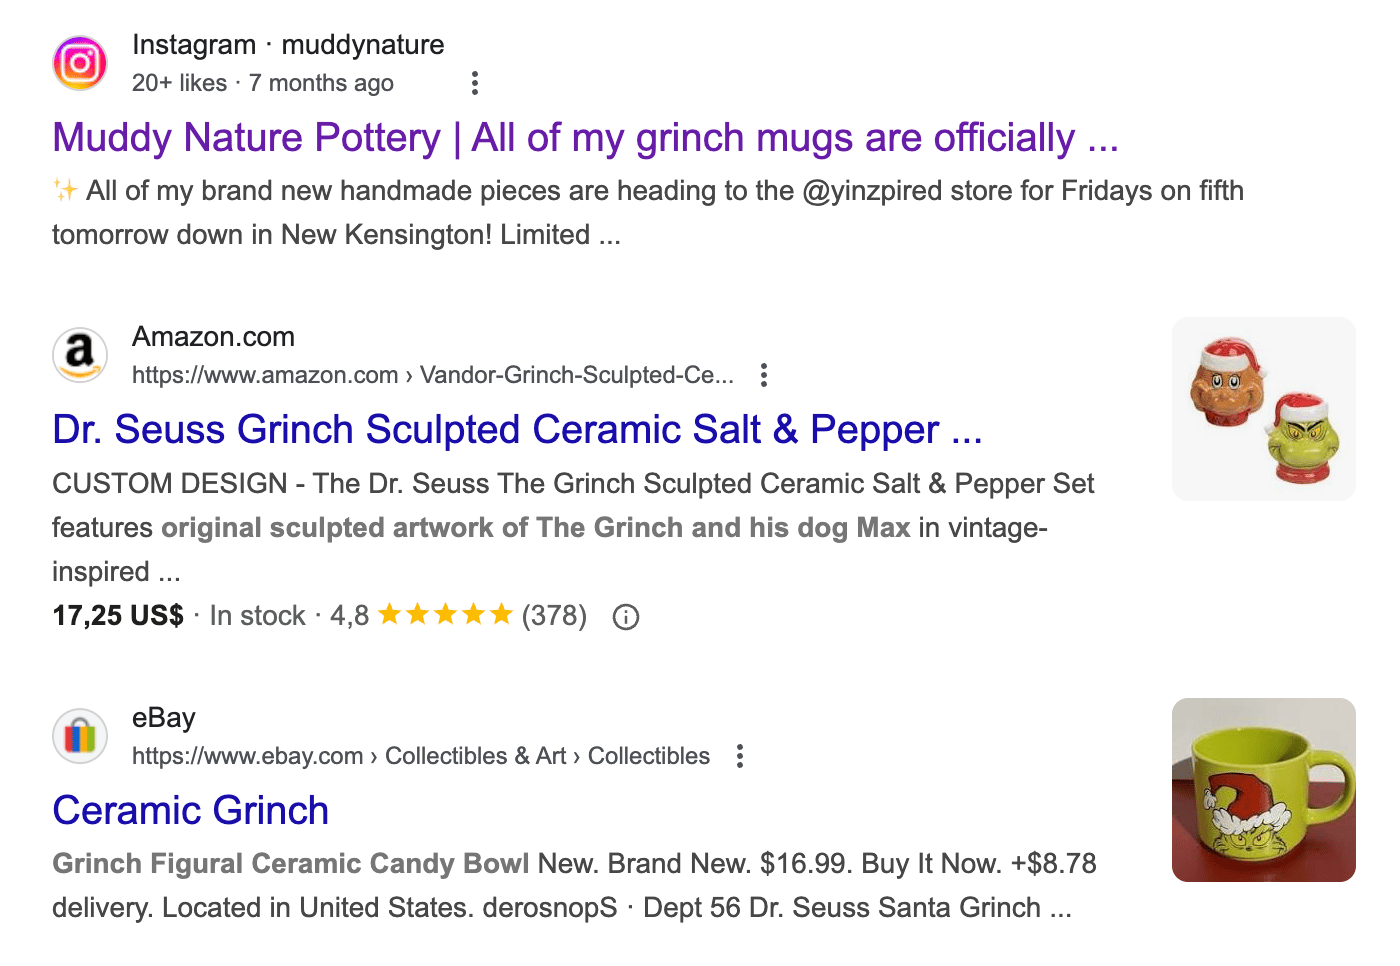Screen dimensions: 1400x966
Task: Click the eBay site name
Action: tap(163, 718)
